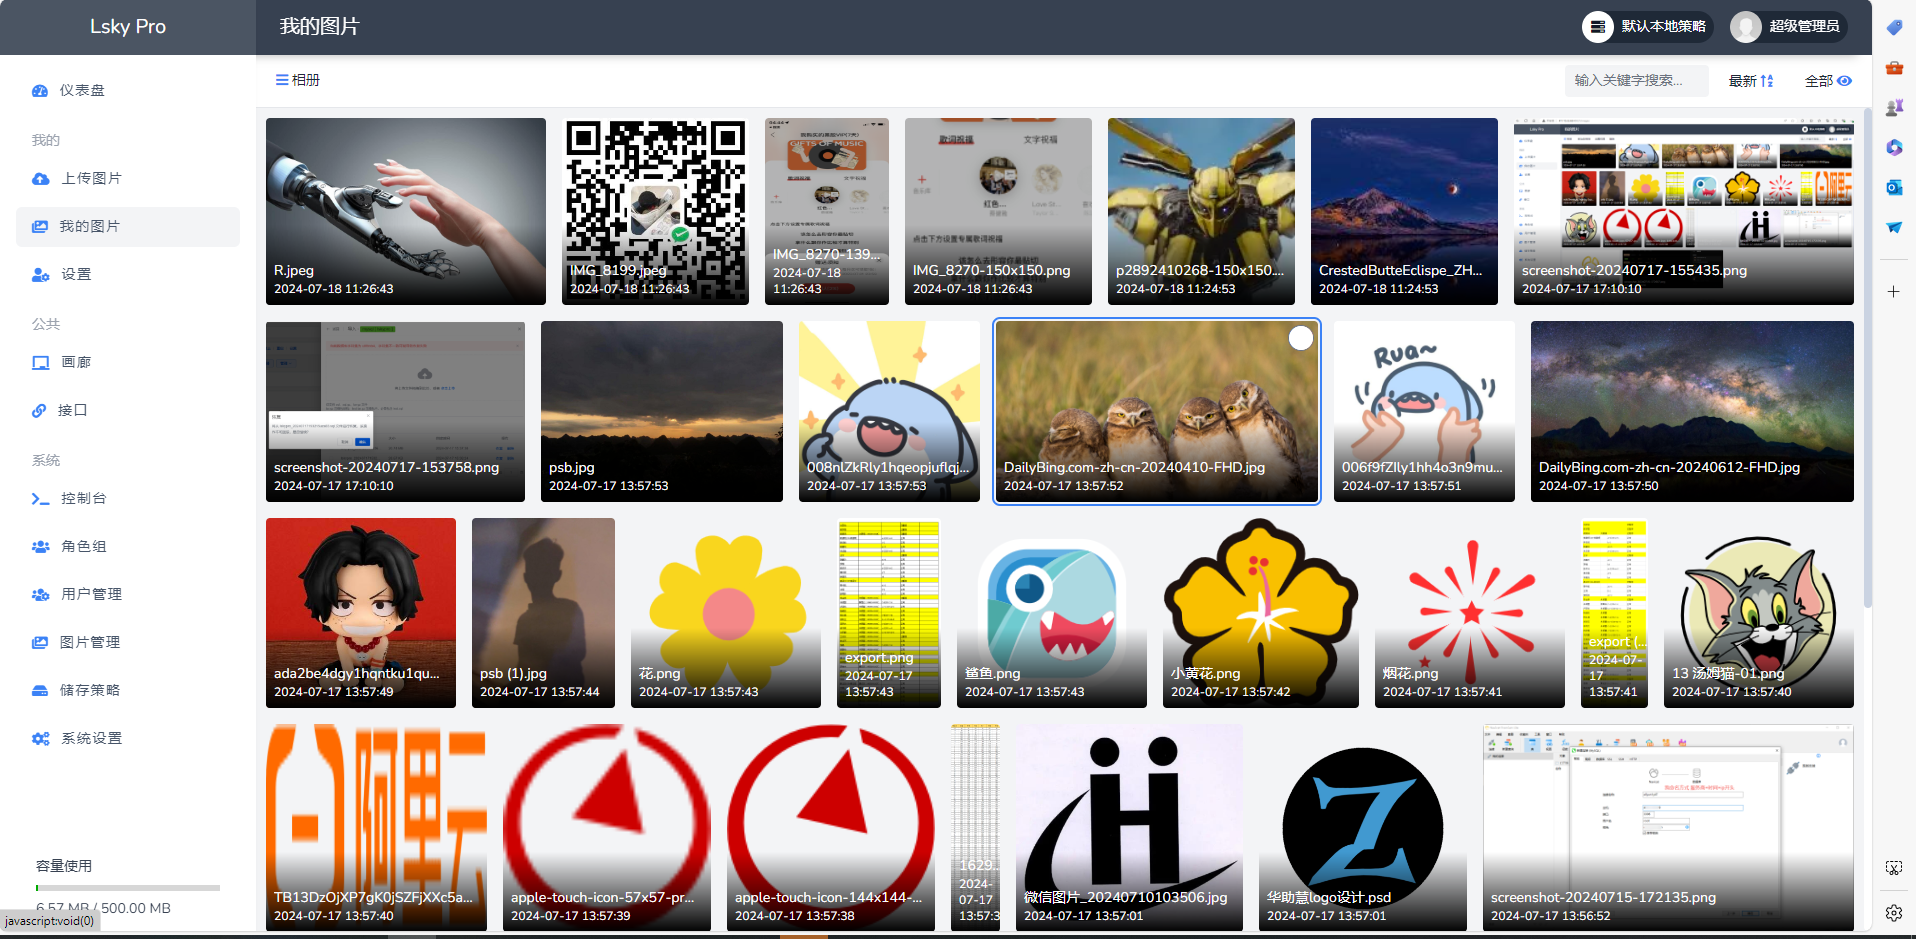Click the Lsky Pro logo link
This screenshot has height=939, width=1916.
tap(128, 27)
